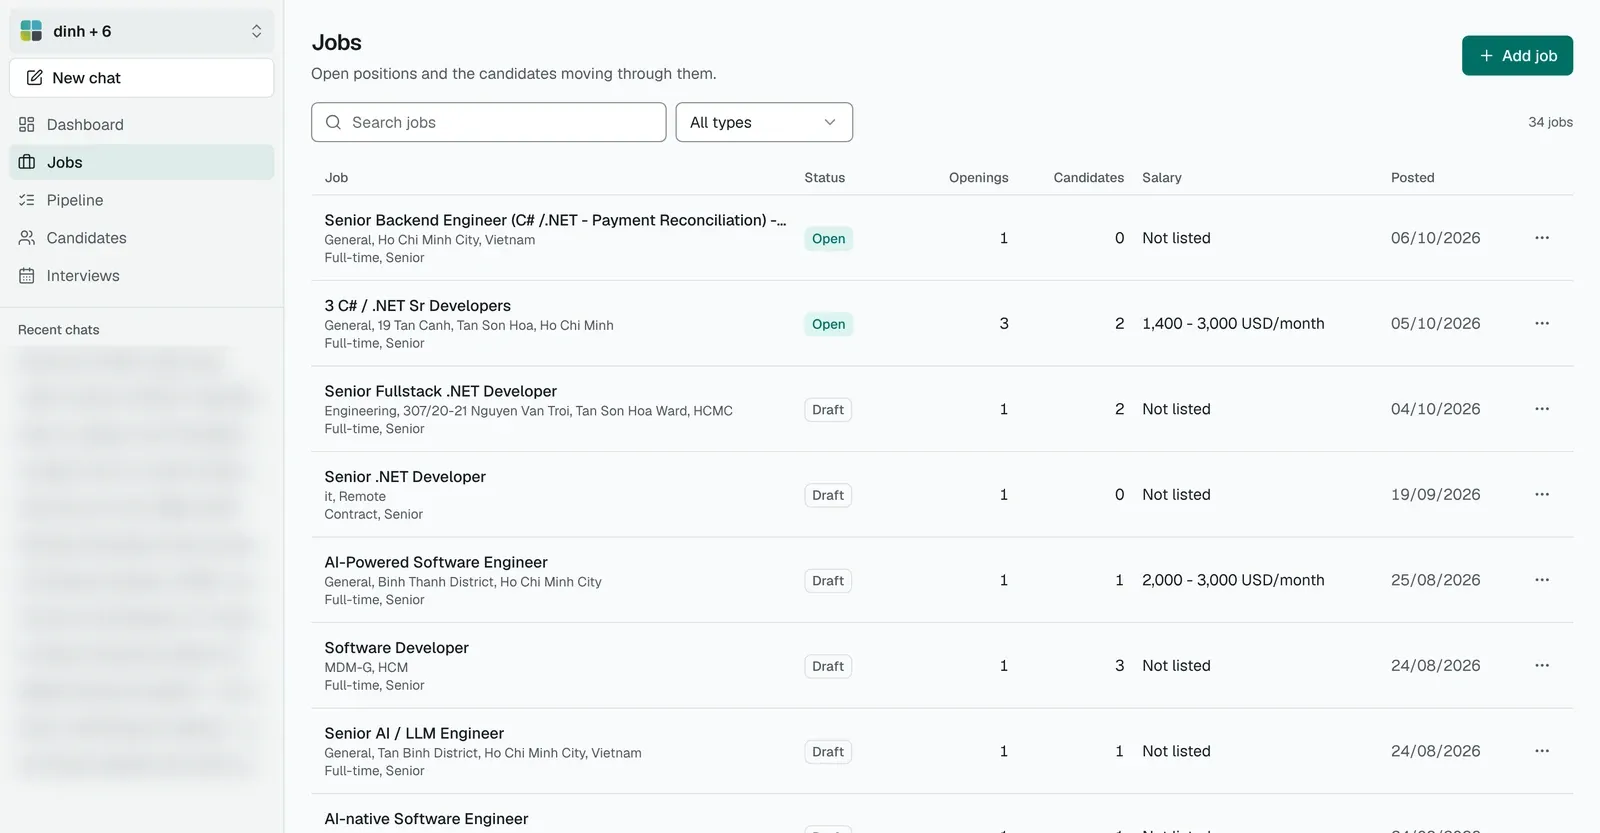Viewport: 1600px width, 833px height.
Task: Click the Open status badge for Senior Backend Engineer
Action: point(828,239)
